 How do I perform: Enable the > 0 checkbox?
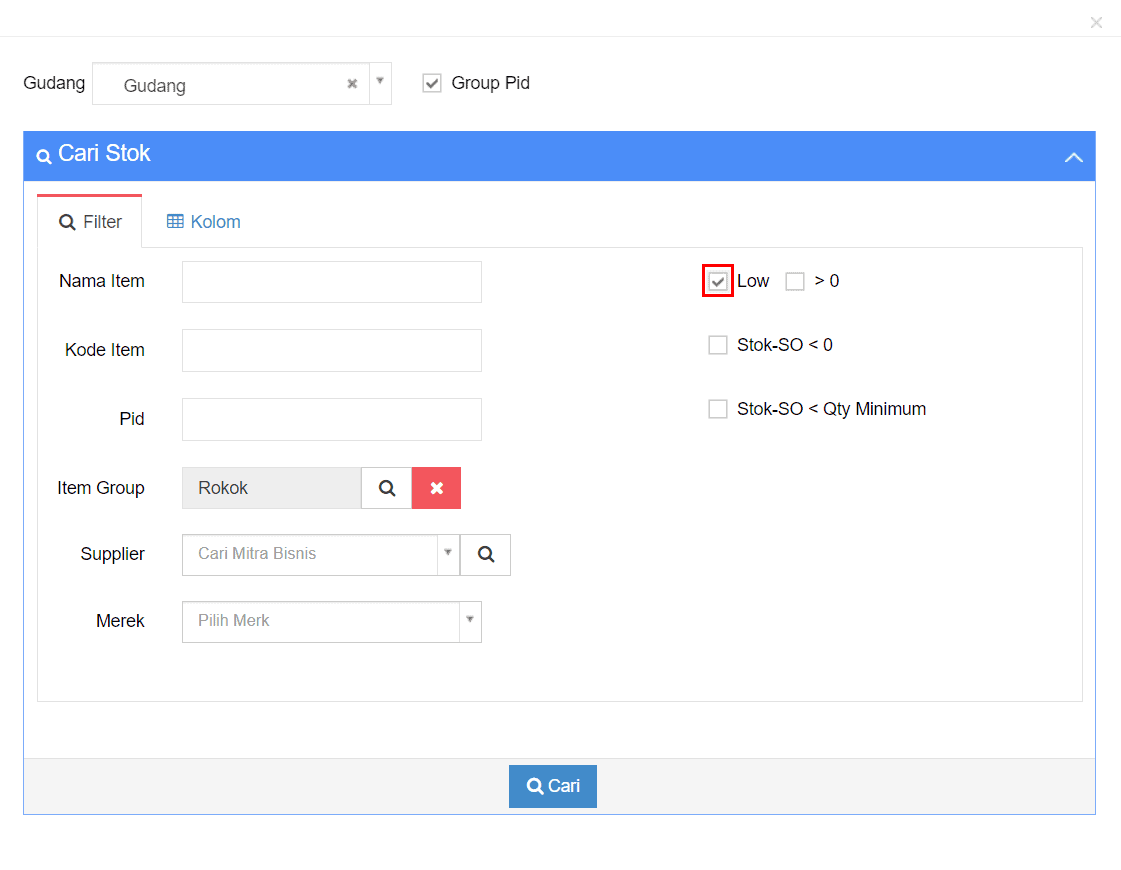(795, 282)
